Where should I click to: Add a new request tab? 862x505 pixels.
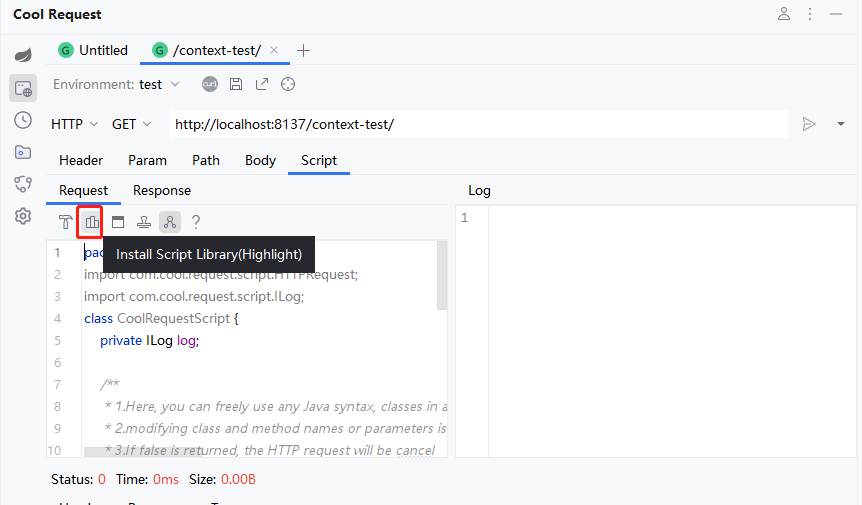click(303, 51)
